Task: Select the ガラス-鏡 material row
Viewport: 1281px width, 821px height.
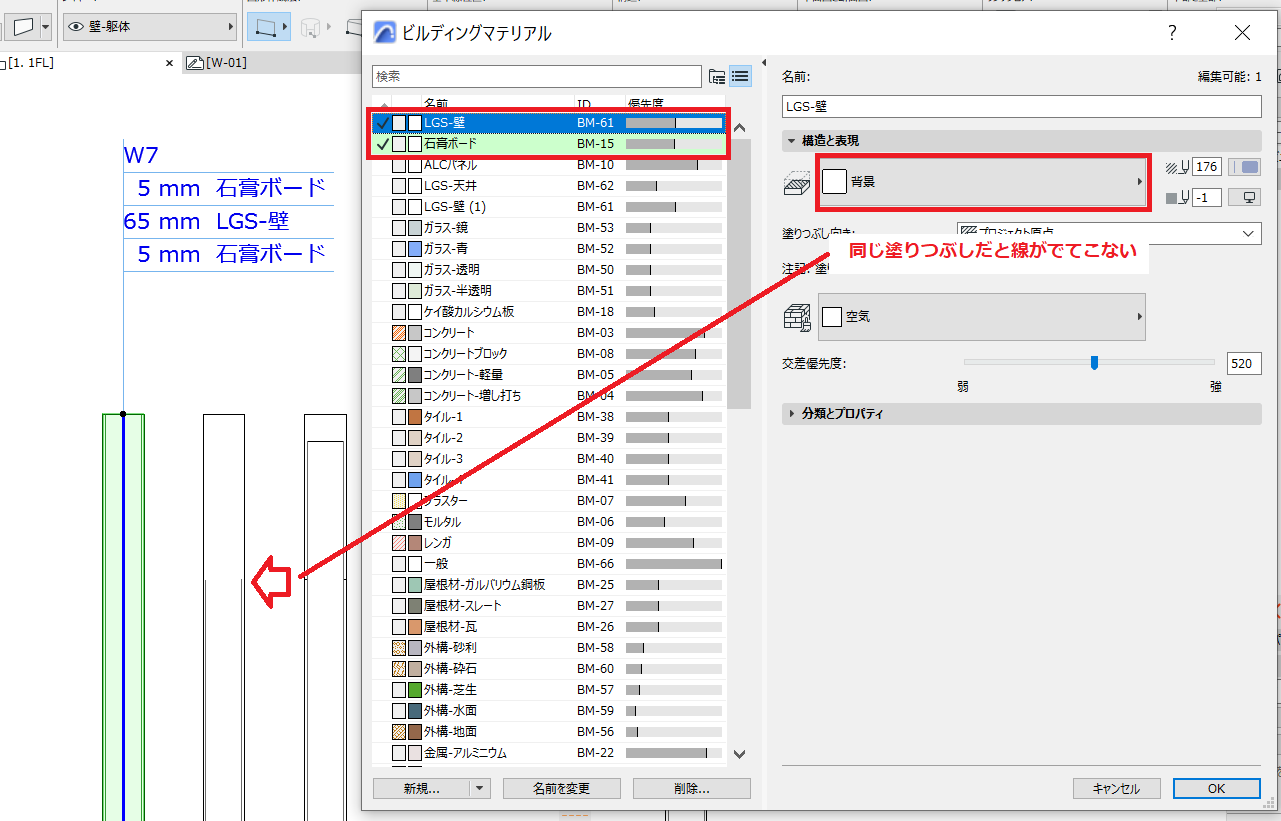Action: coord(549,228)
